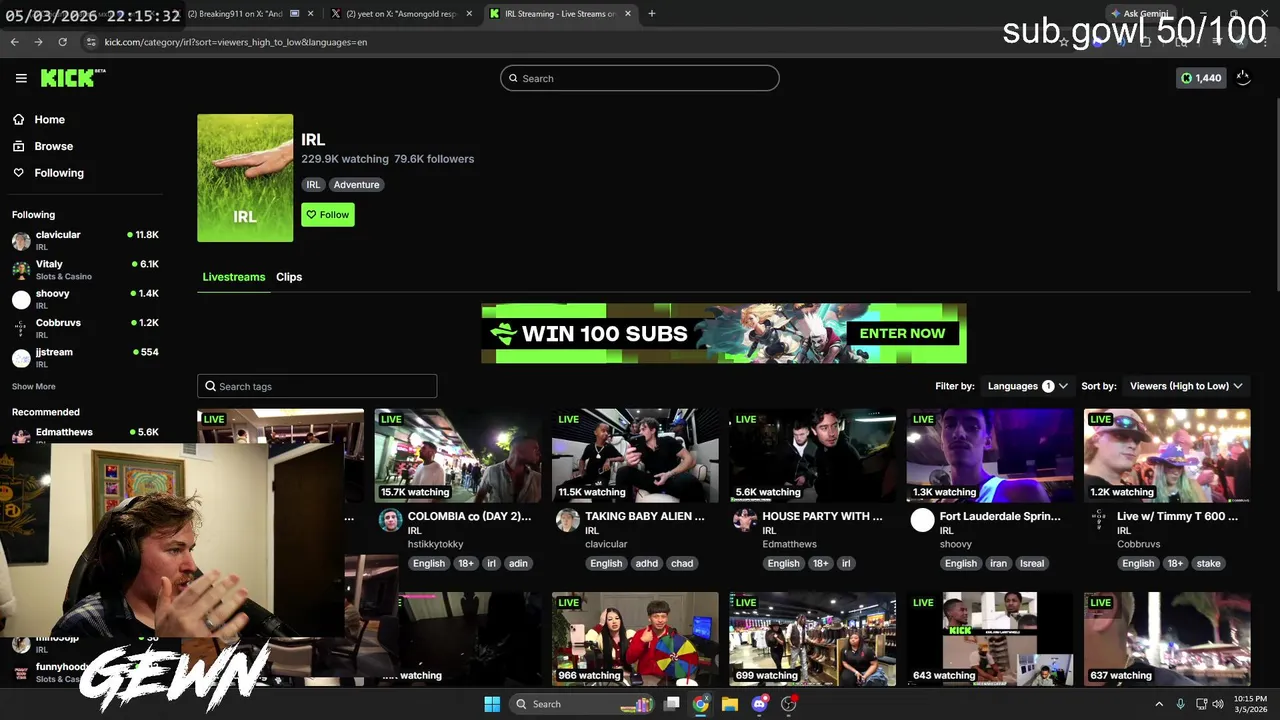The width and height of the screenshot is (1280, 720).
Task: Click the stake tag on Cobbruvs stream
Action: coord(1208,563)
